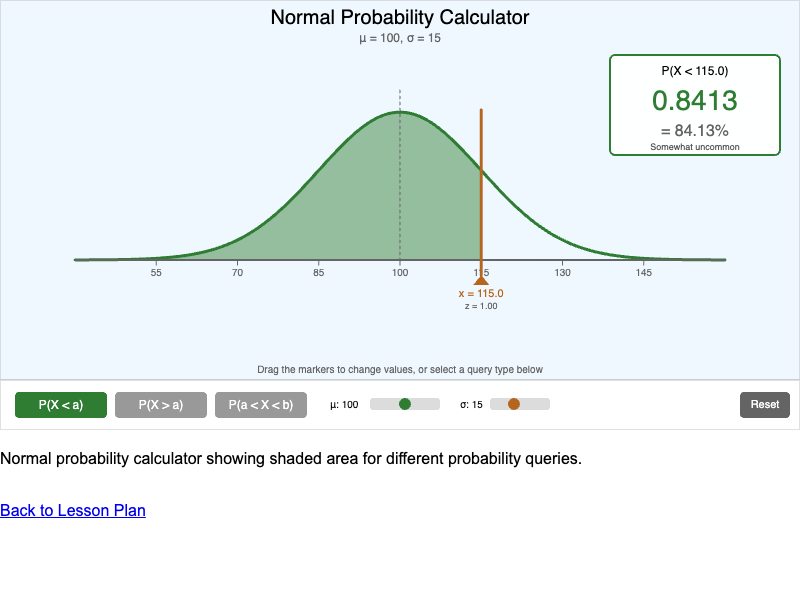Click the 0.8413 probability value
Image resolution: width=800 pixels, height=600 pixels.
[694, 100]
